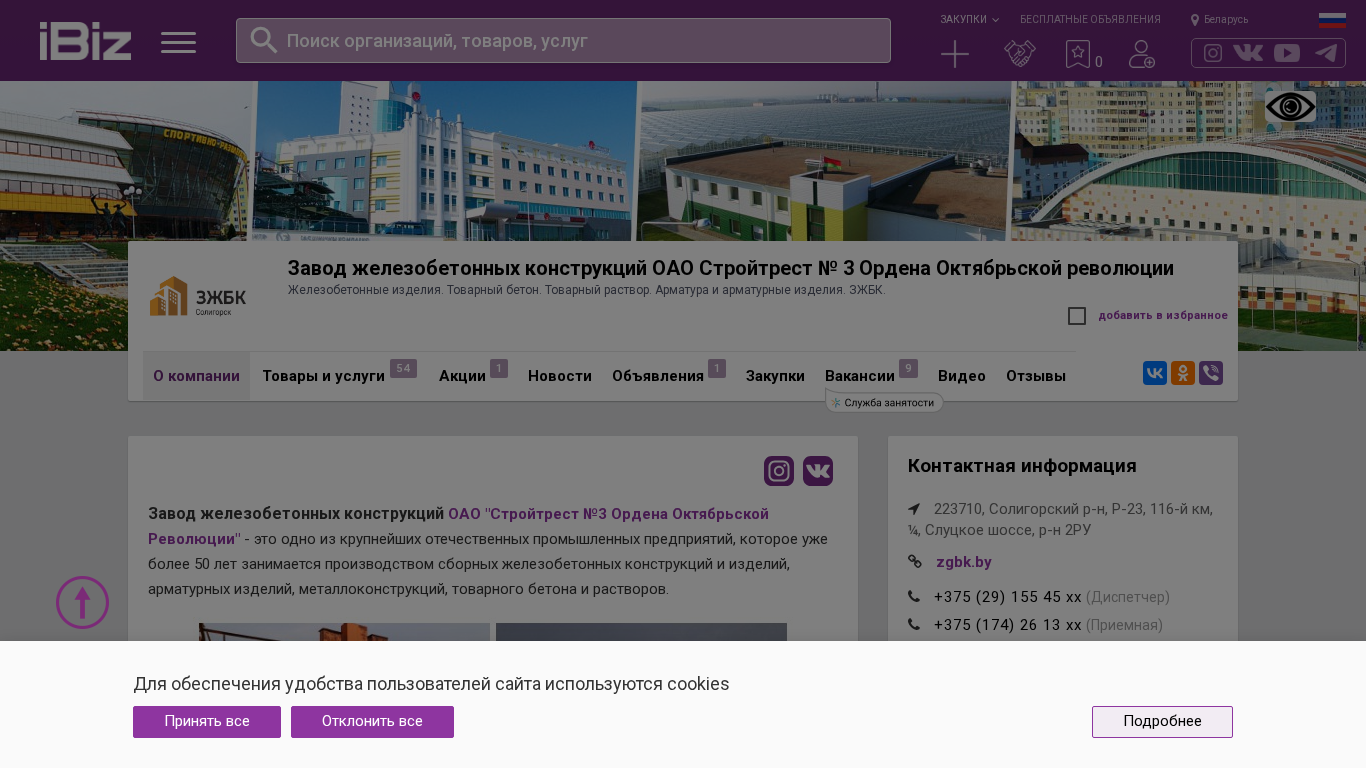Show the Видео tab
The height and width of the screenshot is (768, 1366).
(x=962, y=376)
